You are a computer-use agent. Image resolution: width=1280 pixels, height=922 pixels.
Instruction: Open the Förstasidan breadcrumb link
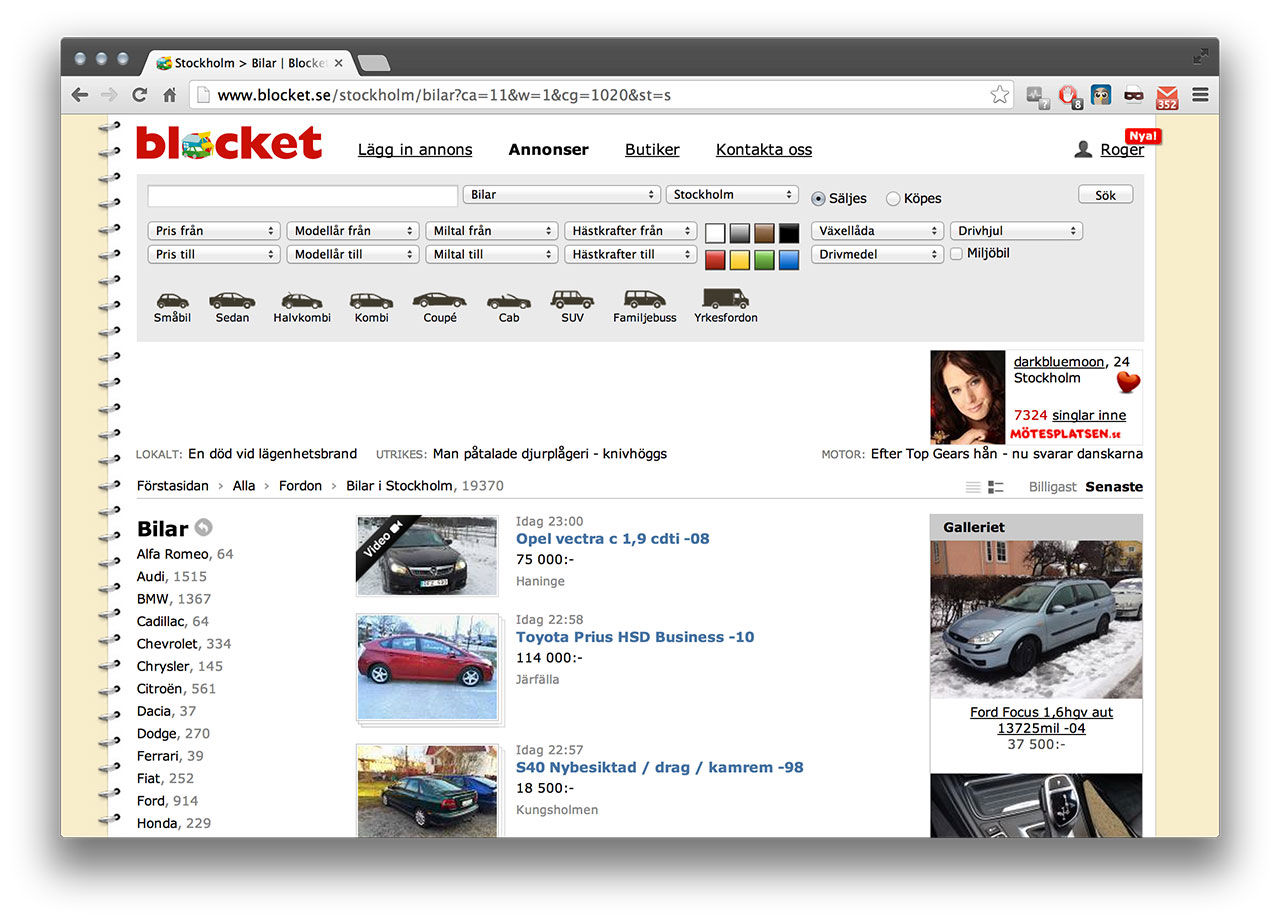tap(173, 486)
